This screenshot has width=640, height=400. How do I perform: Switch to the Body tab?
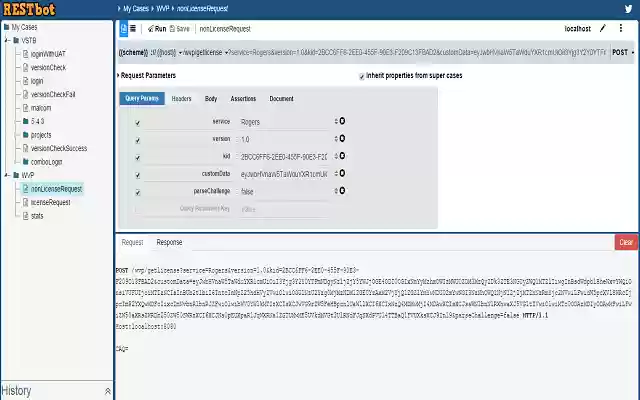coord(211,99)
